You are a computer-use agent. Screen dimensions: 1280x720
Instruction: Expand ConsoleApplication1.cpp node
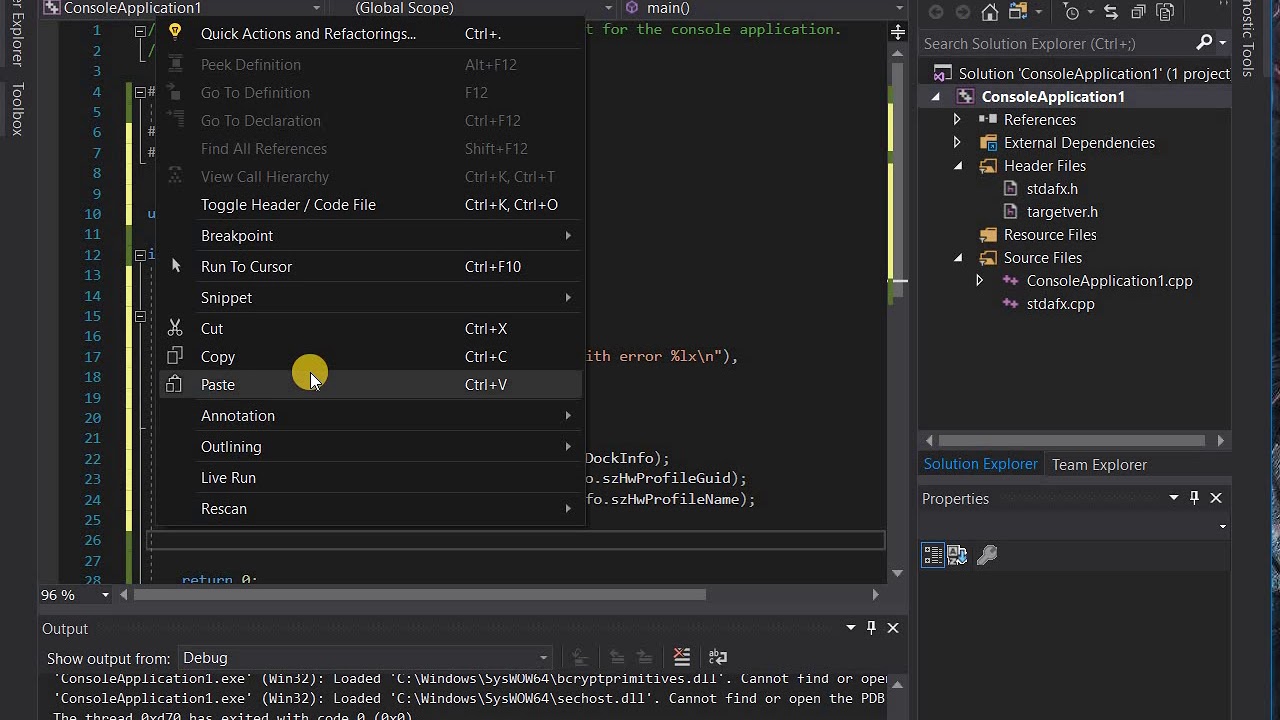979,280
